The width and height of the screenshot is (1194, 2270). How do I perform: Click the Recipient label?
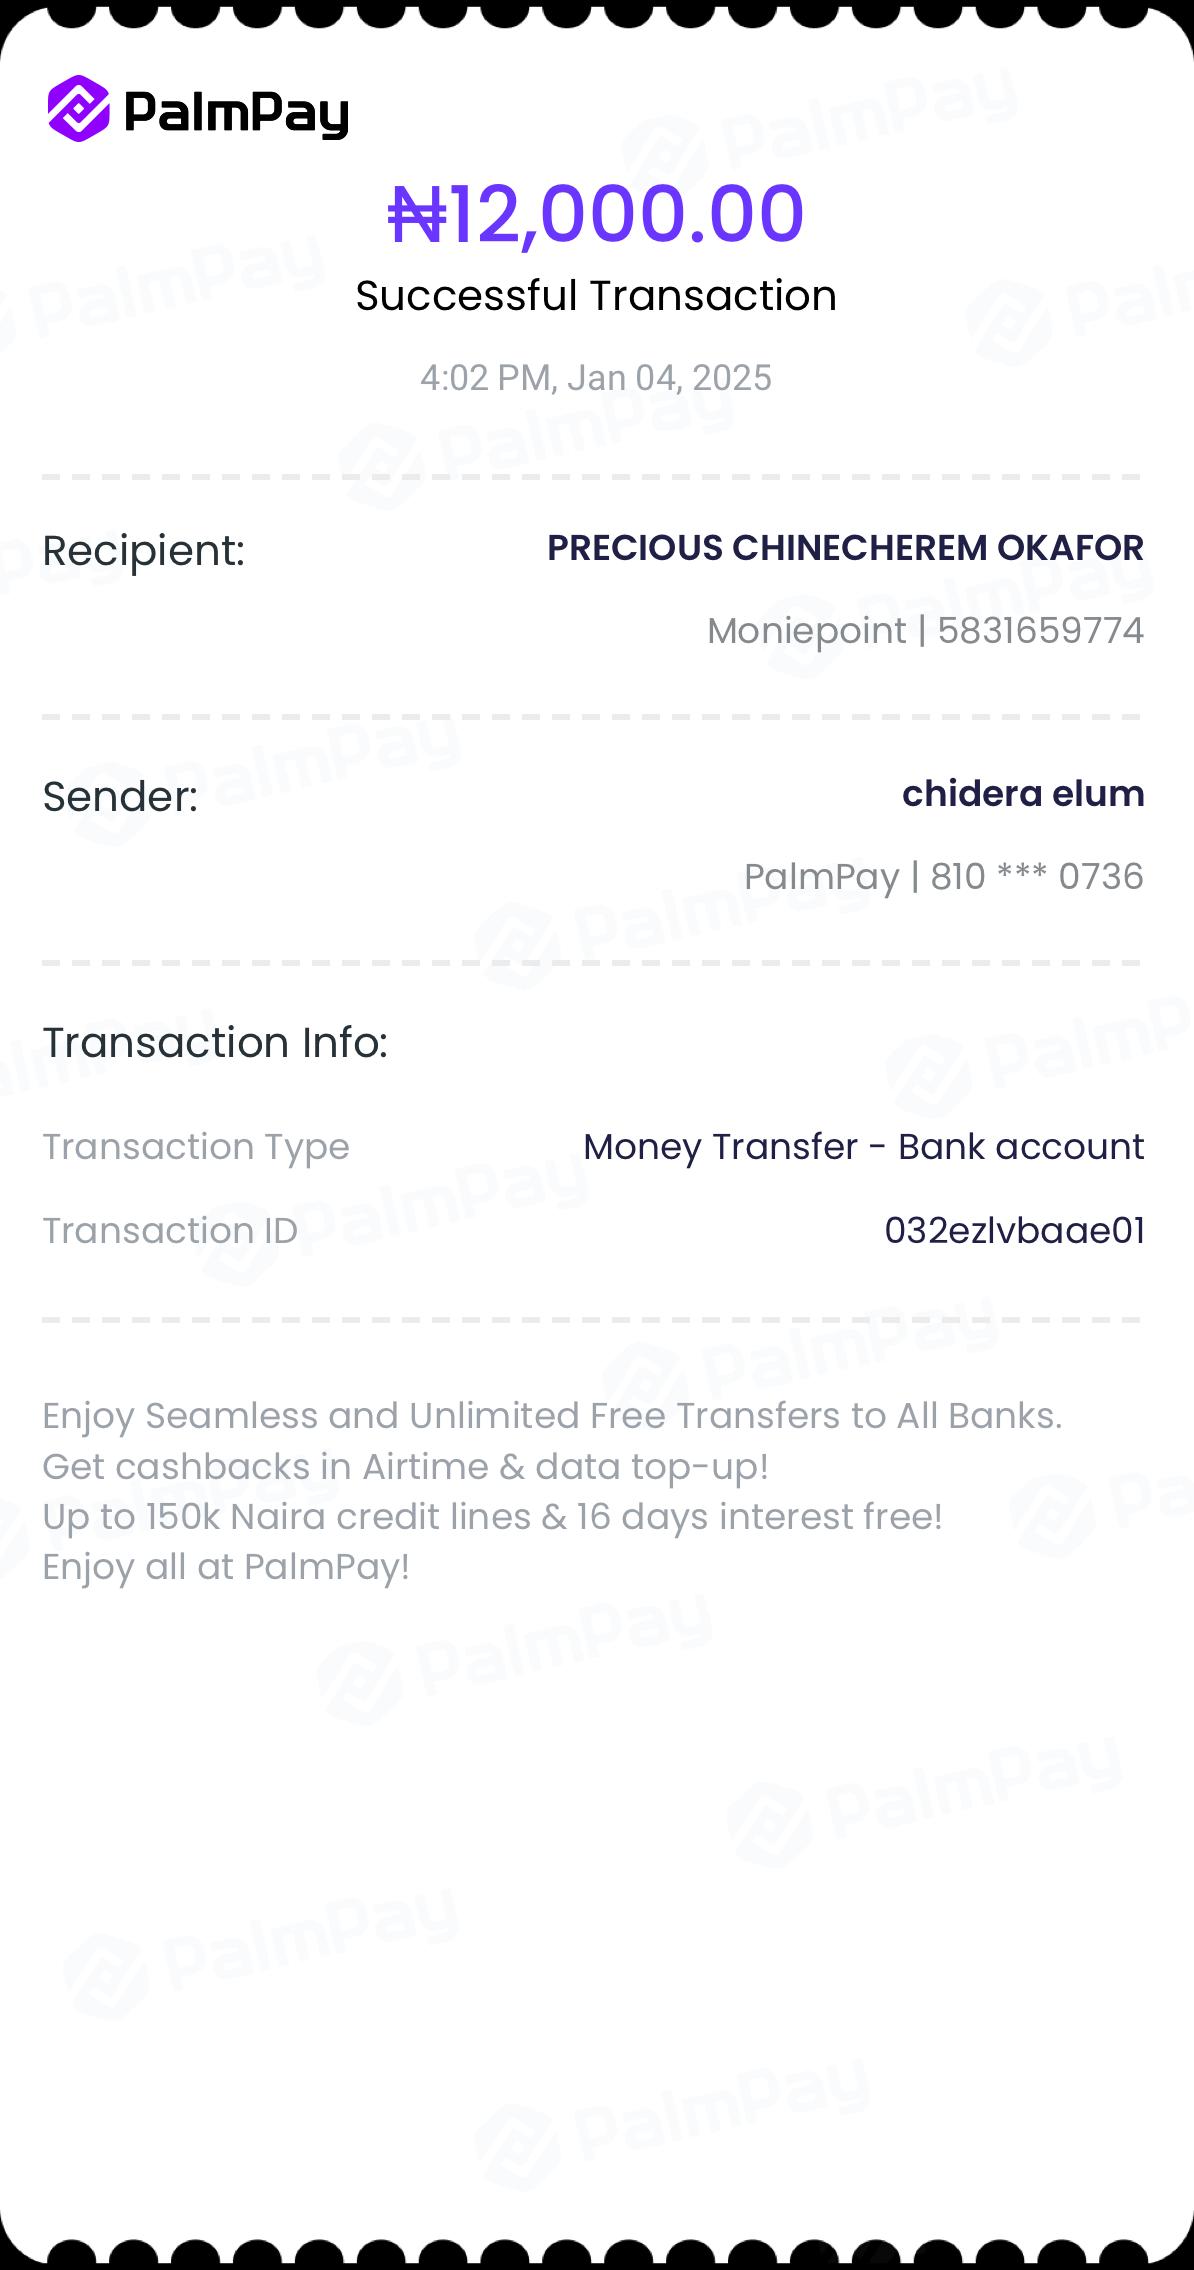[144, 551]
